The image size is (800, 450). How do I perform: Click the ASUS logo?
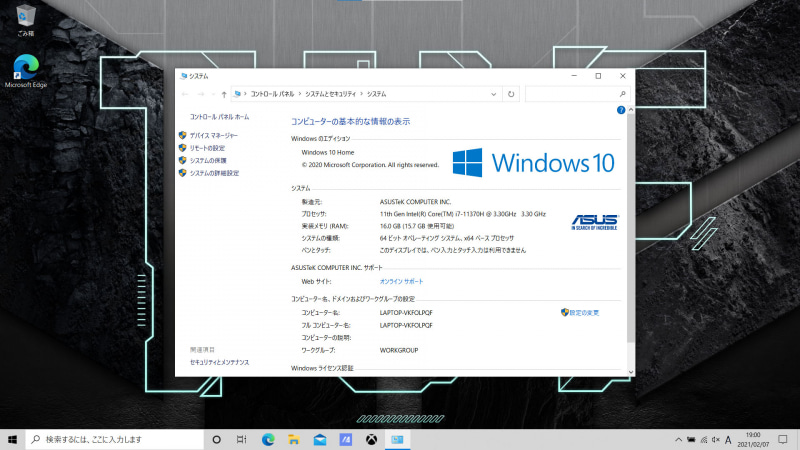coord(595,222)
